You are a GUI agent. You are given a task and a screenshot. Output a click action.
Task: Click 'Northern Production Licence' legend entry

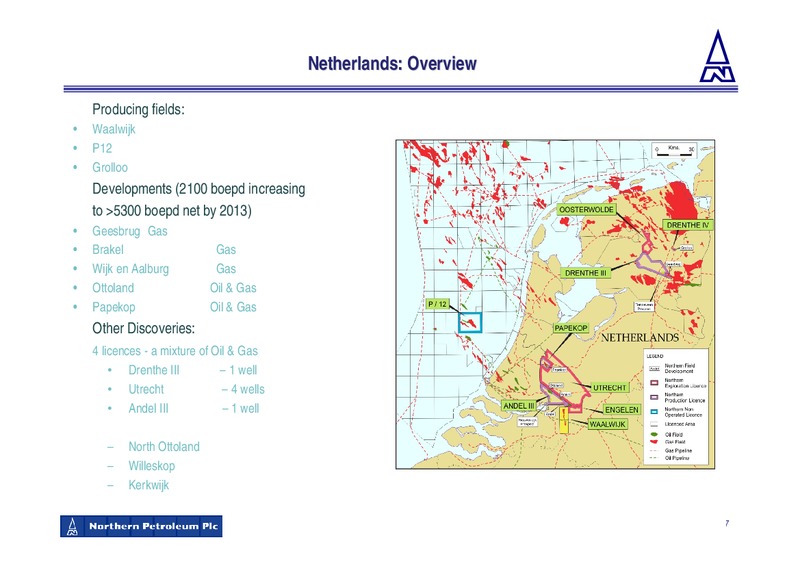(x=678, y=397)
